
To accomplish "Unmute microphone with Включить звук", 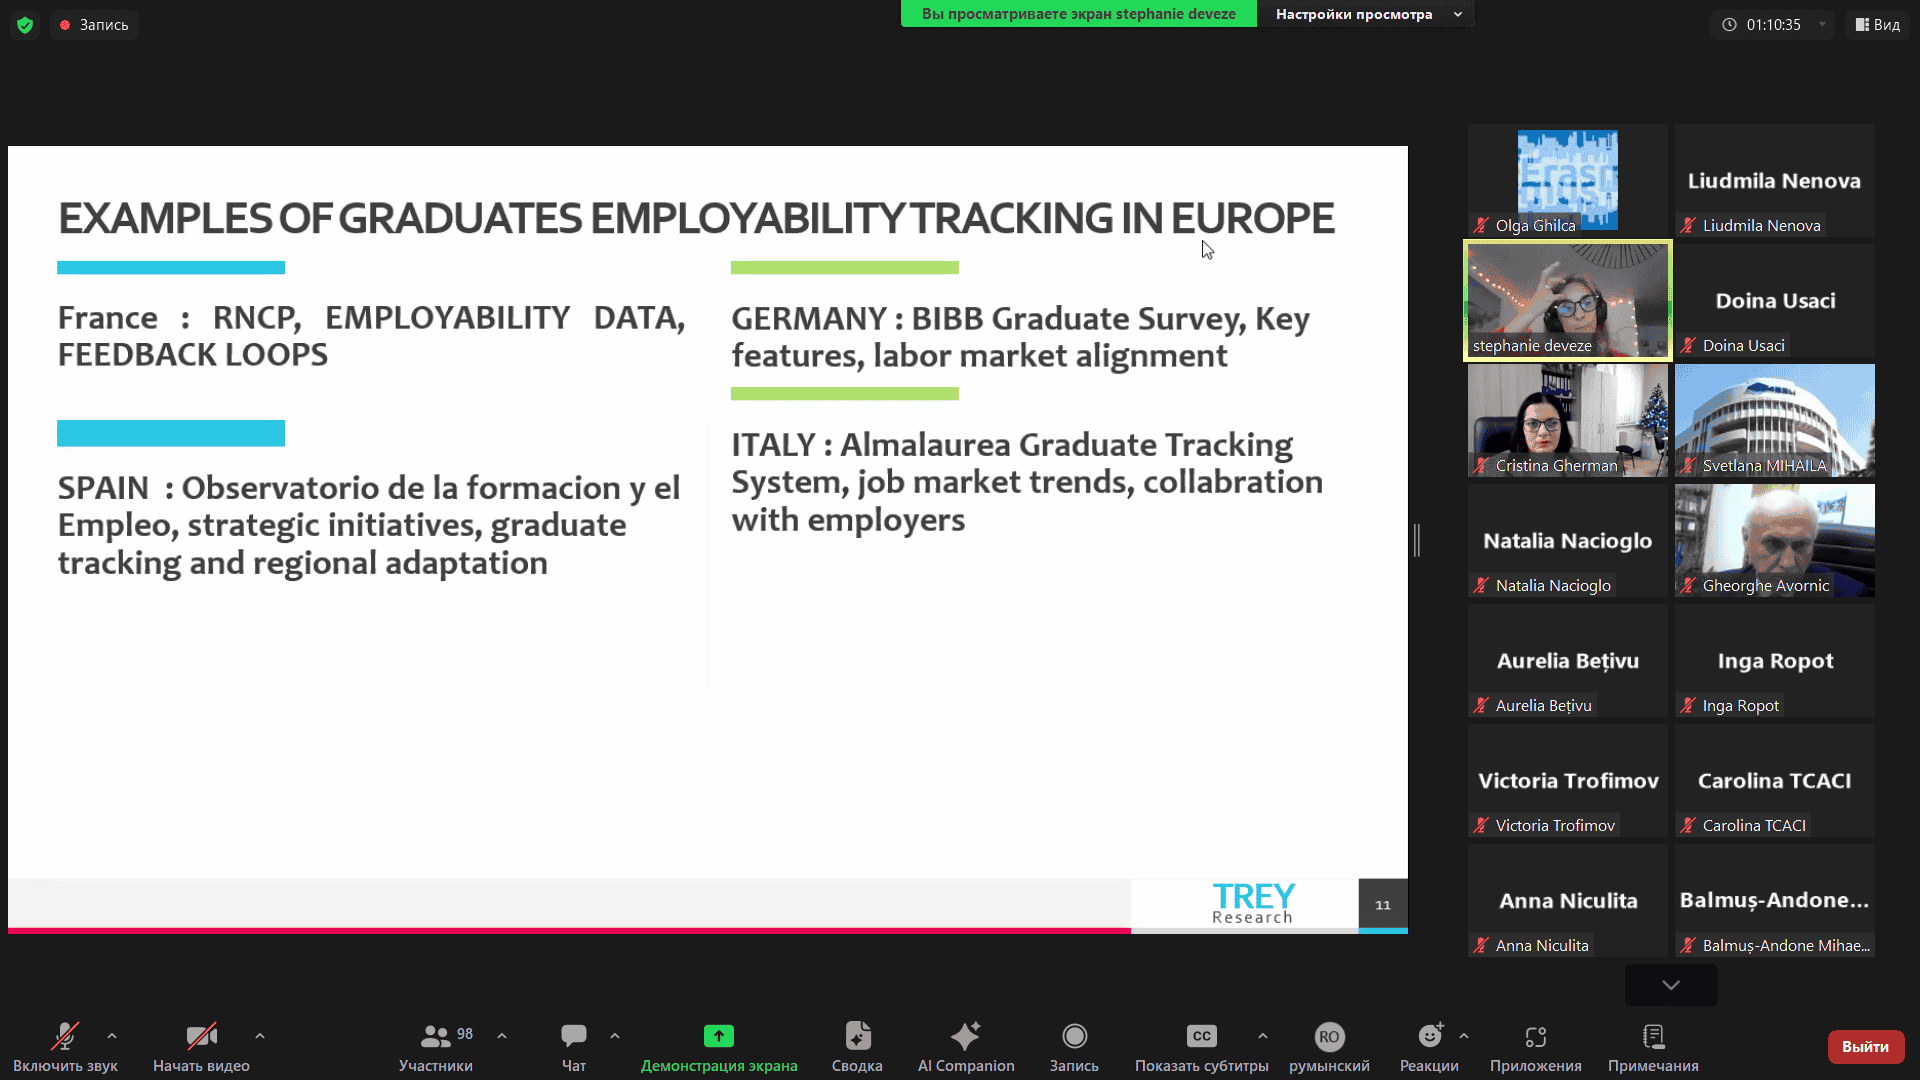I will point(65,1036).
